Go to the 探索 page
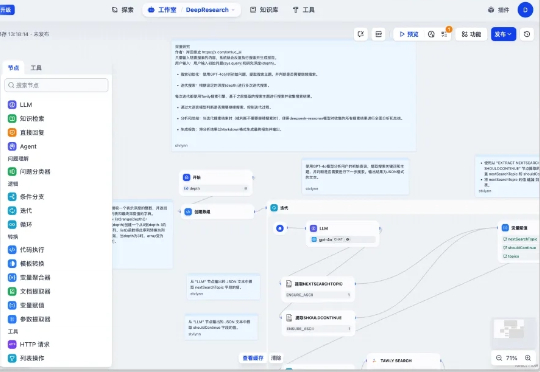Viewport: 540px width, 372px height. 123,10
